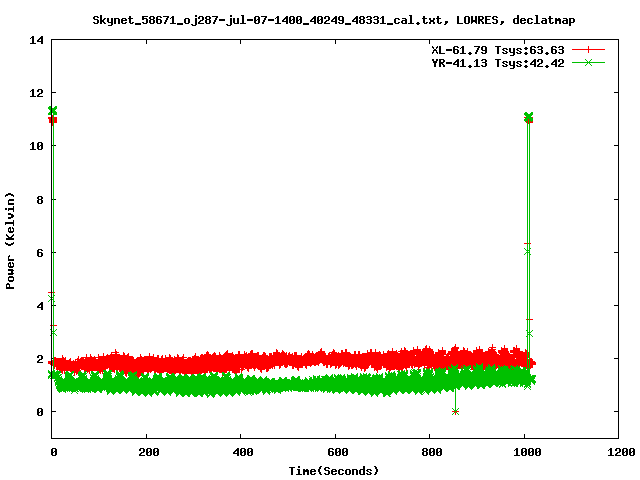640x480 pixels.
Task: Click the plot title ending in LOWRES, declatmap
Action: coord(333,20)
